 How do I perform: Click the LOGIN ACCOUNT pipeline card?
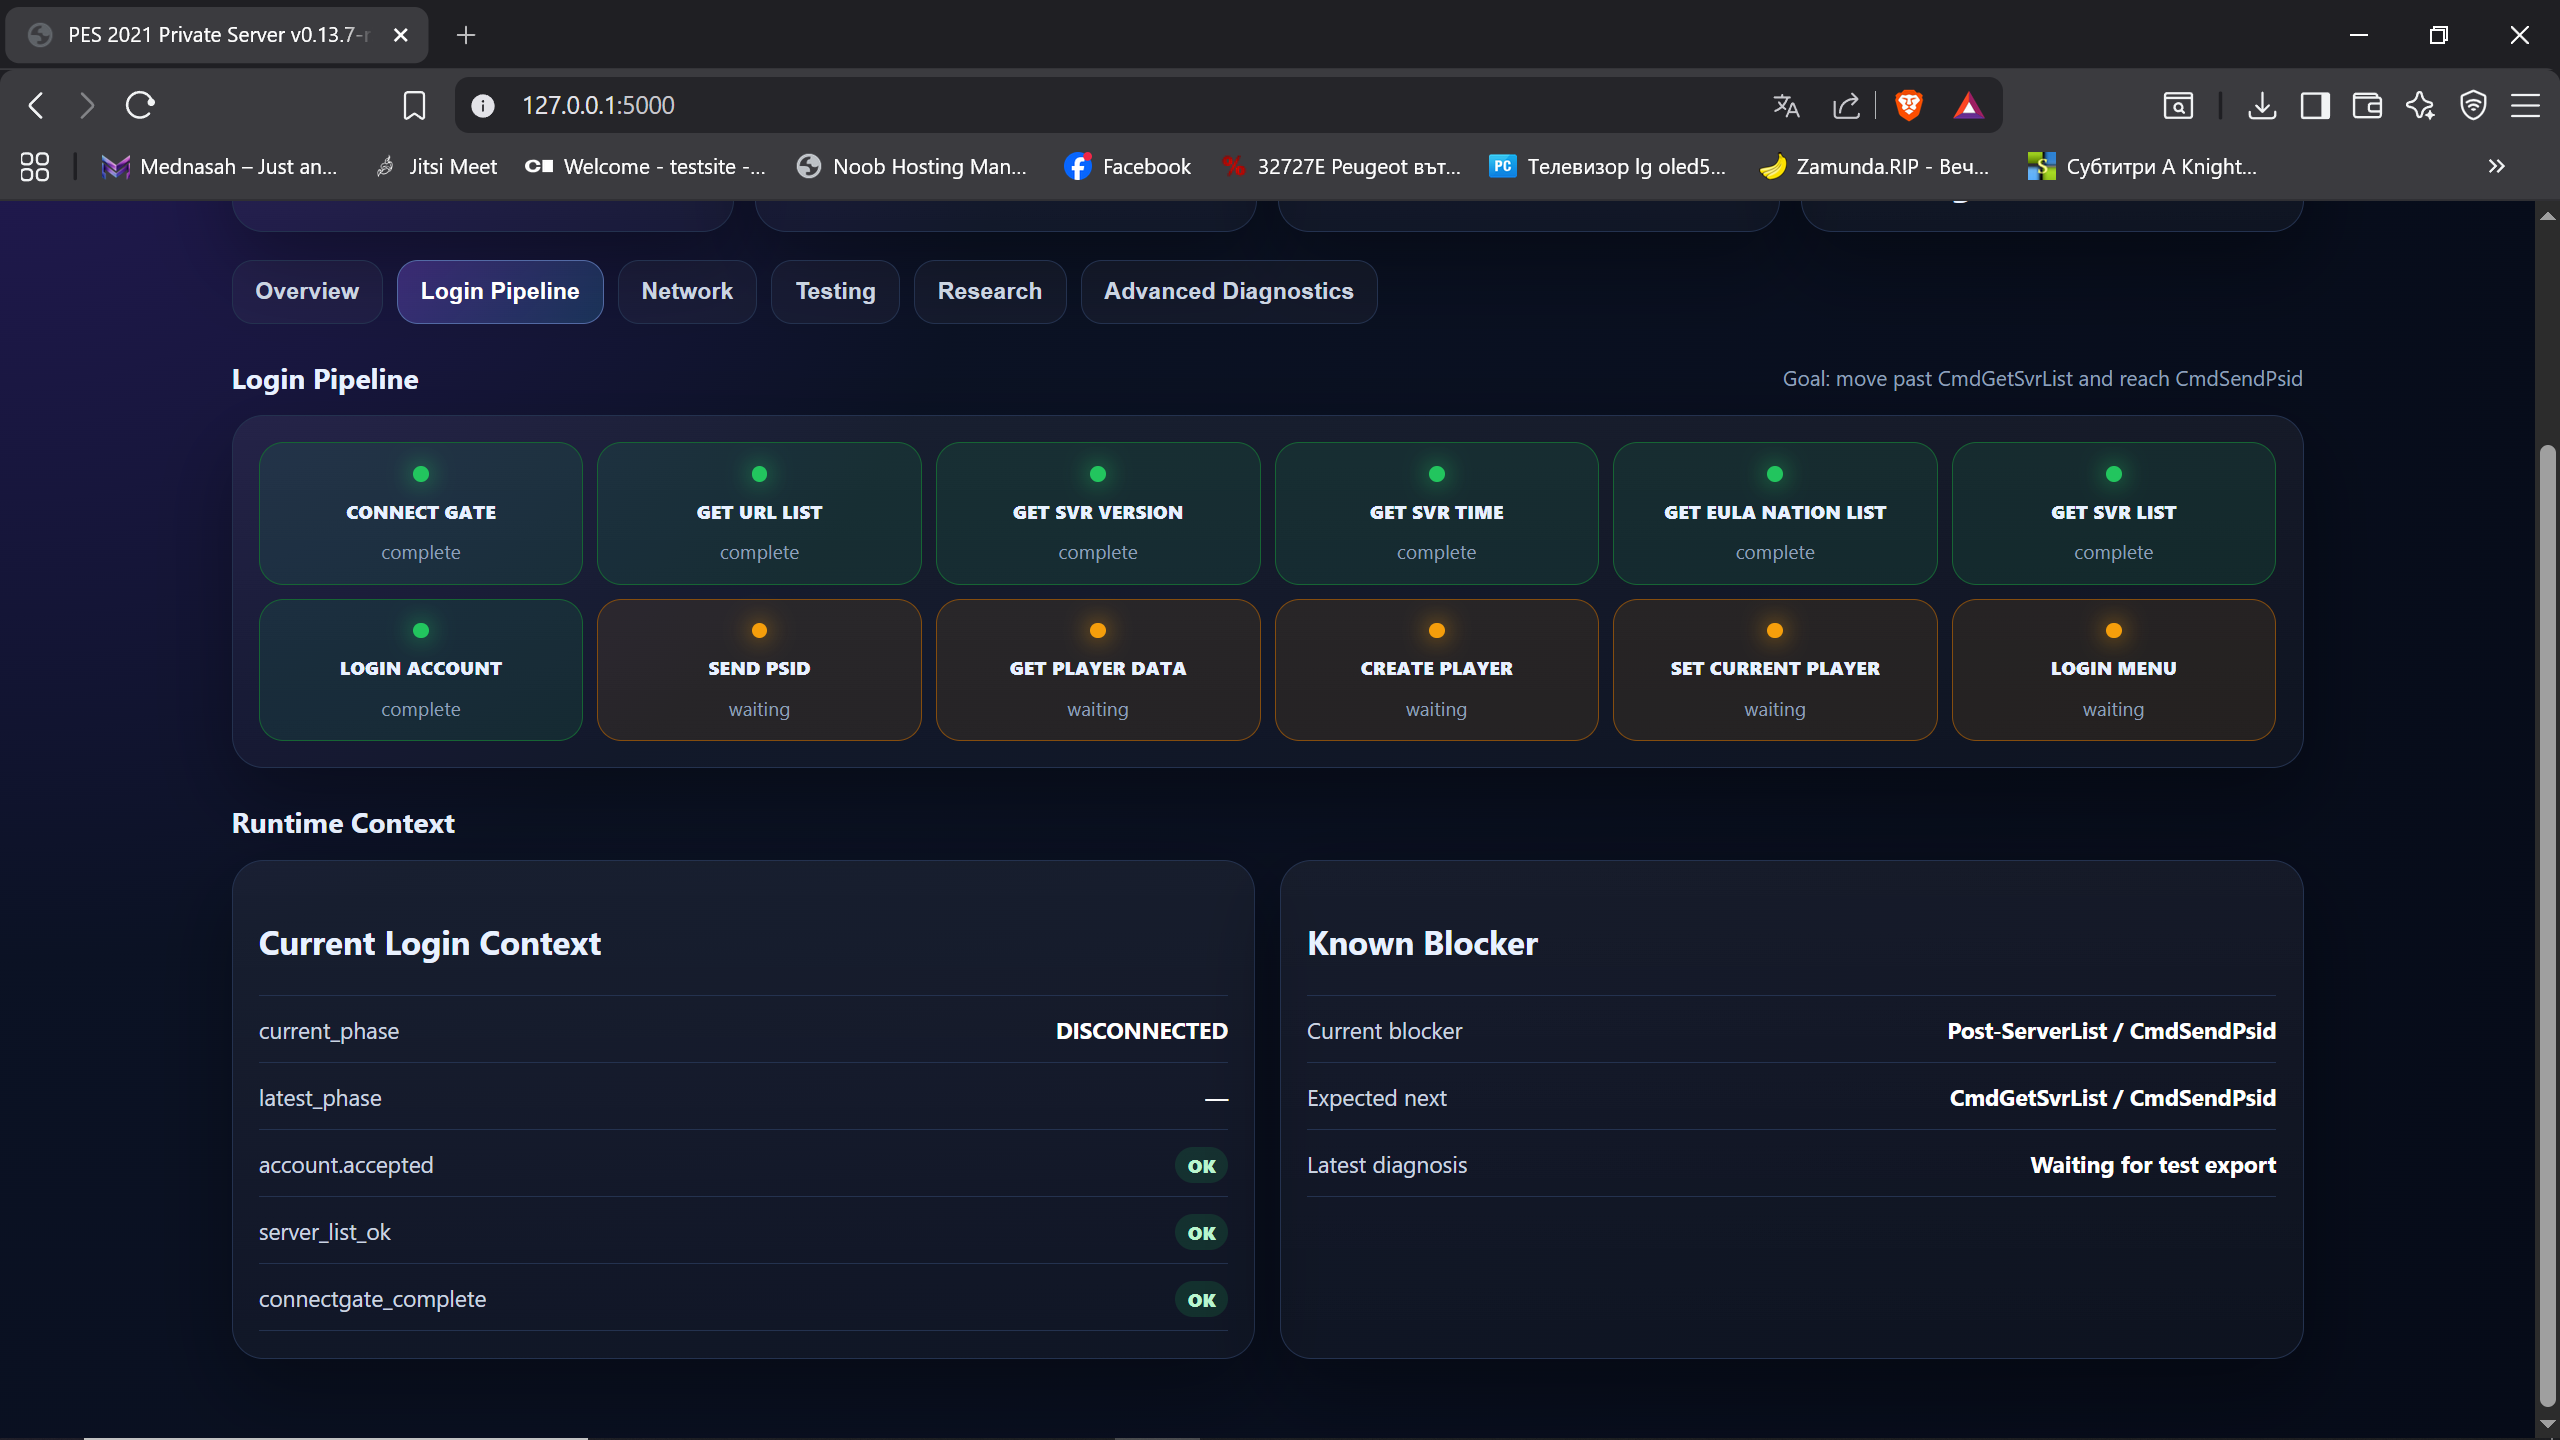click(421, 670)
